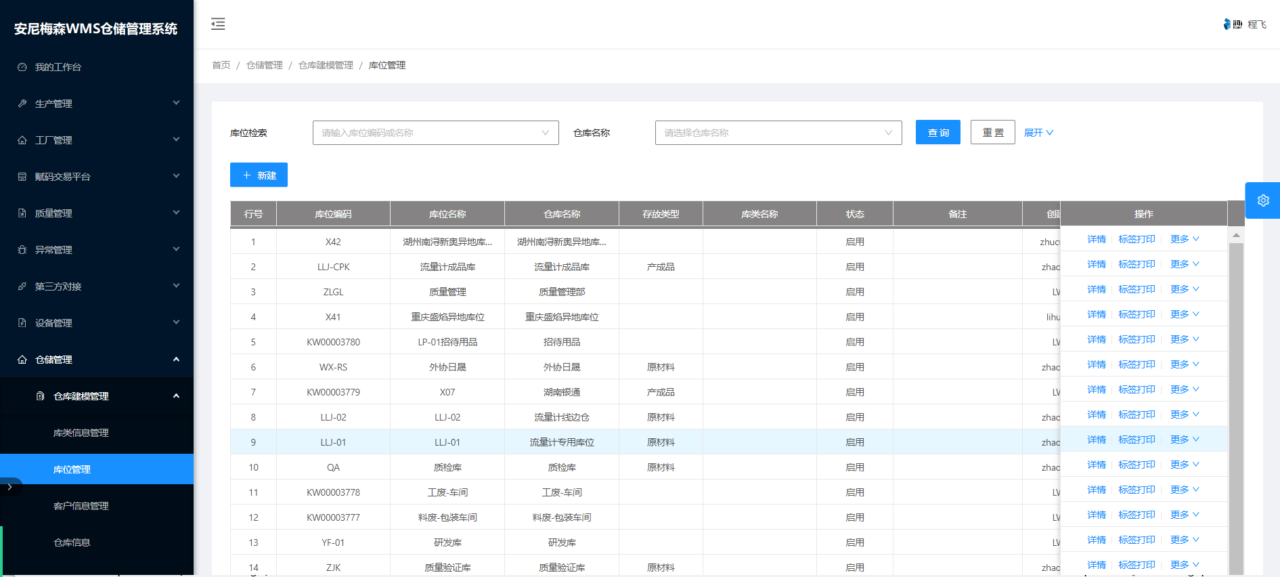Expand the 质量管理 menu chevron
The width and height of the screenshot is (1280, 577).
point(176,213)
